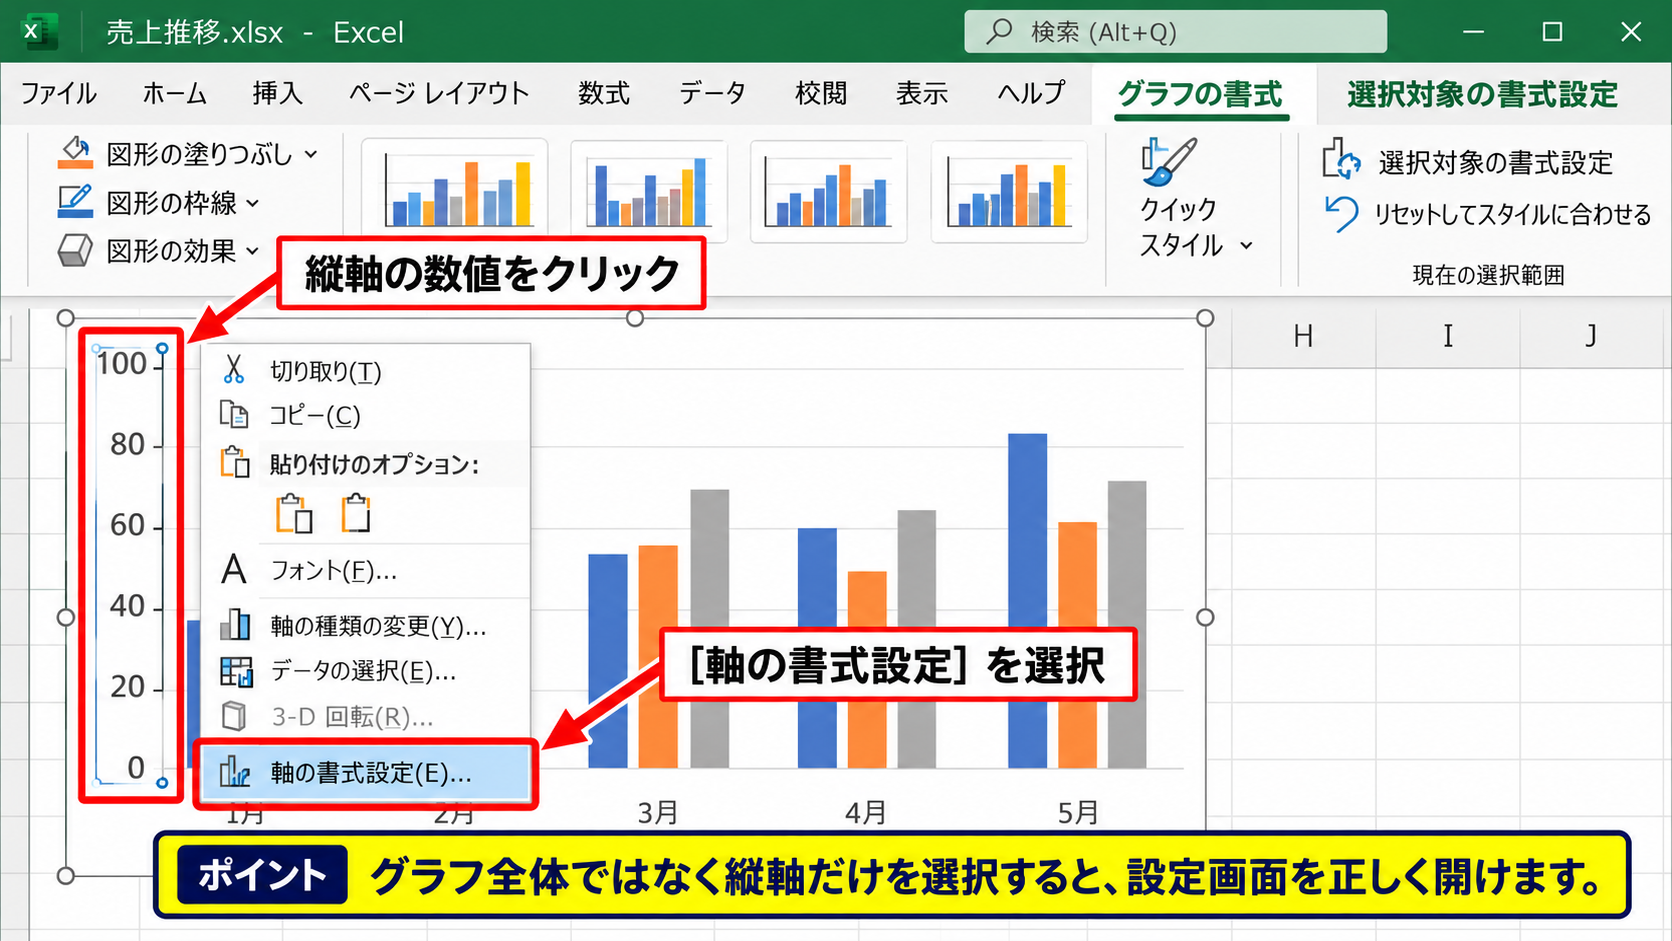Select the third chart style thumbnail
Image resolution: width=1672 pixels, height=941 pixels.
828,191
